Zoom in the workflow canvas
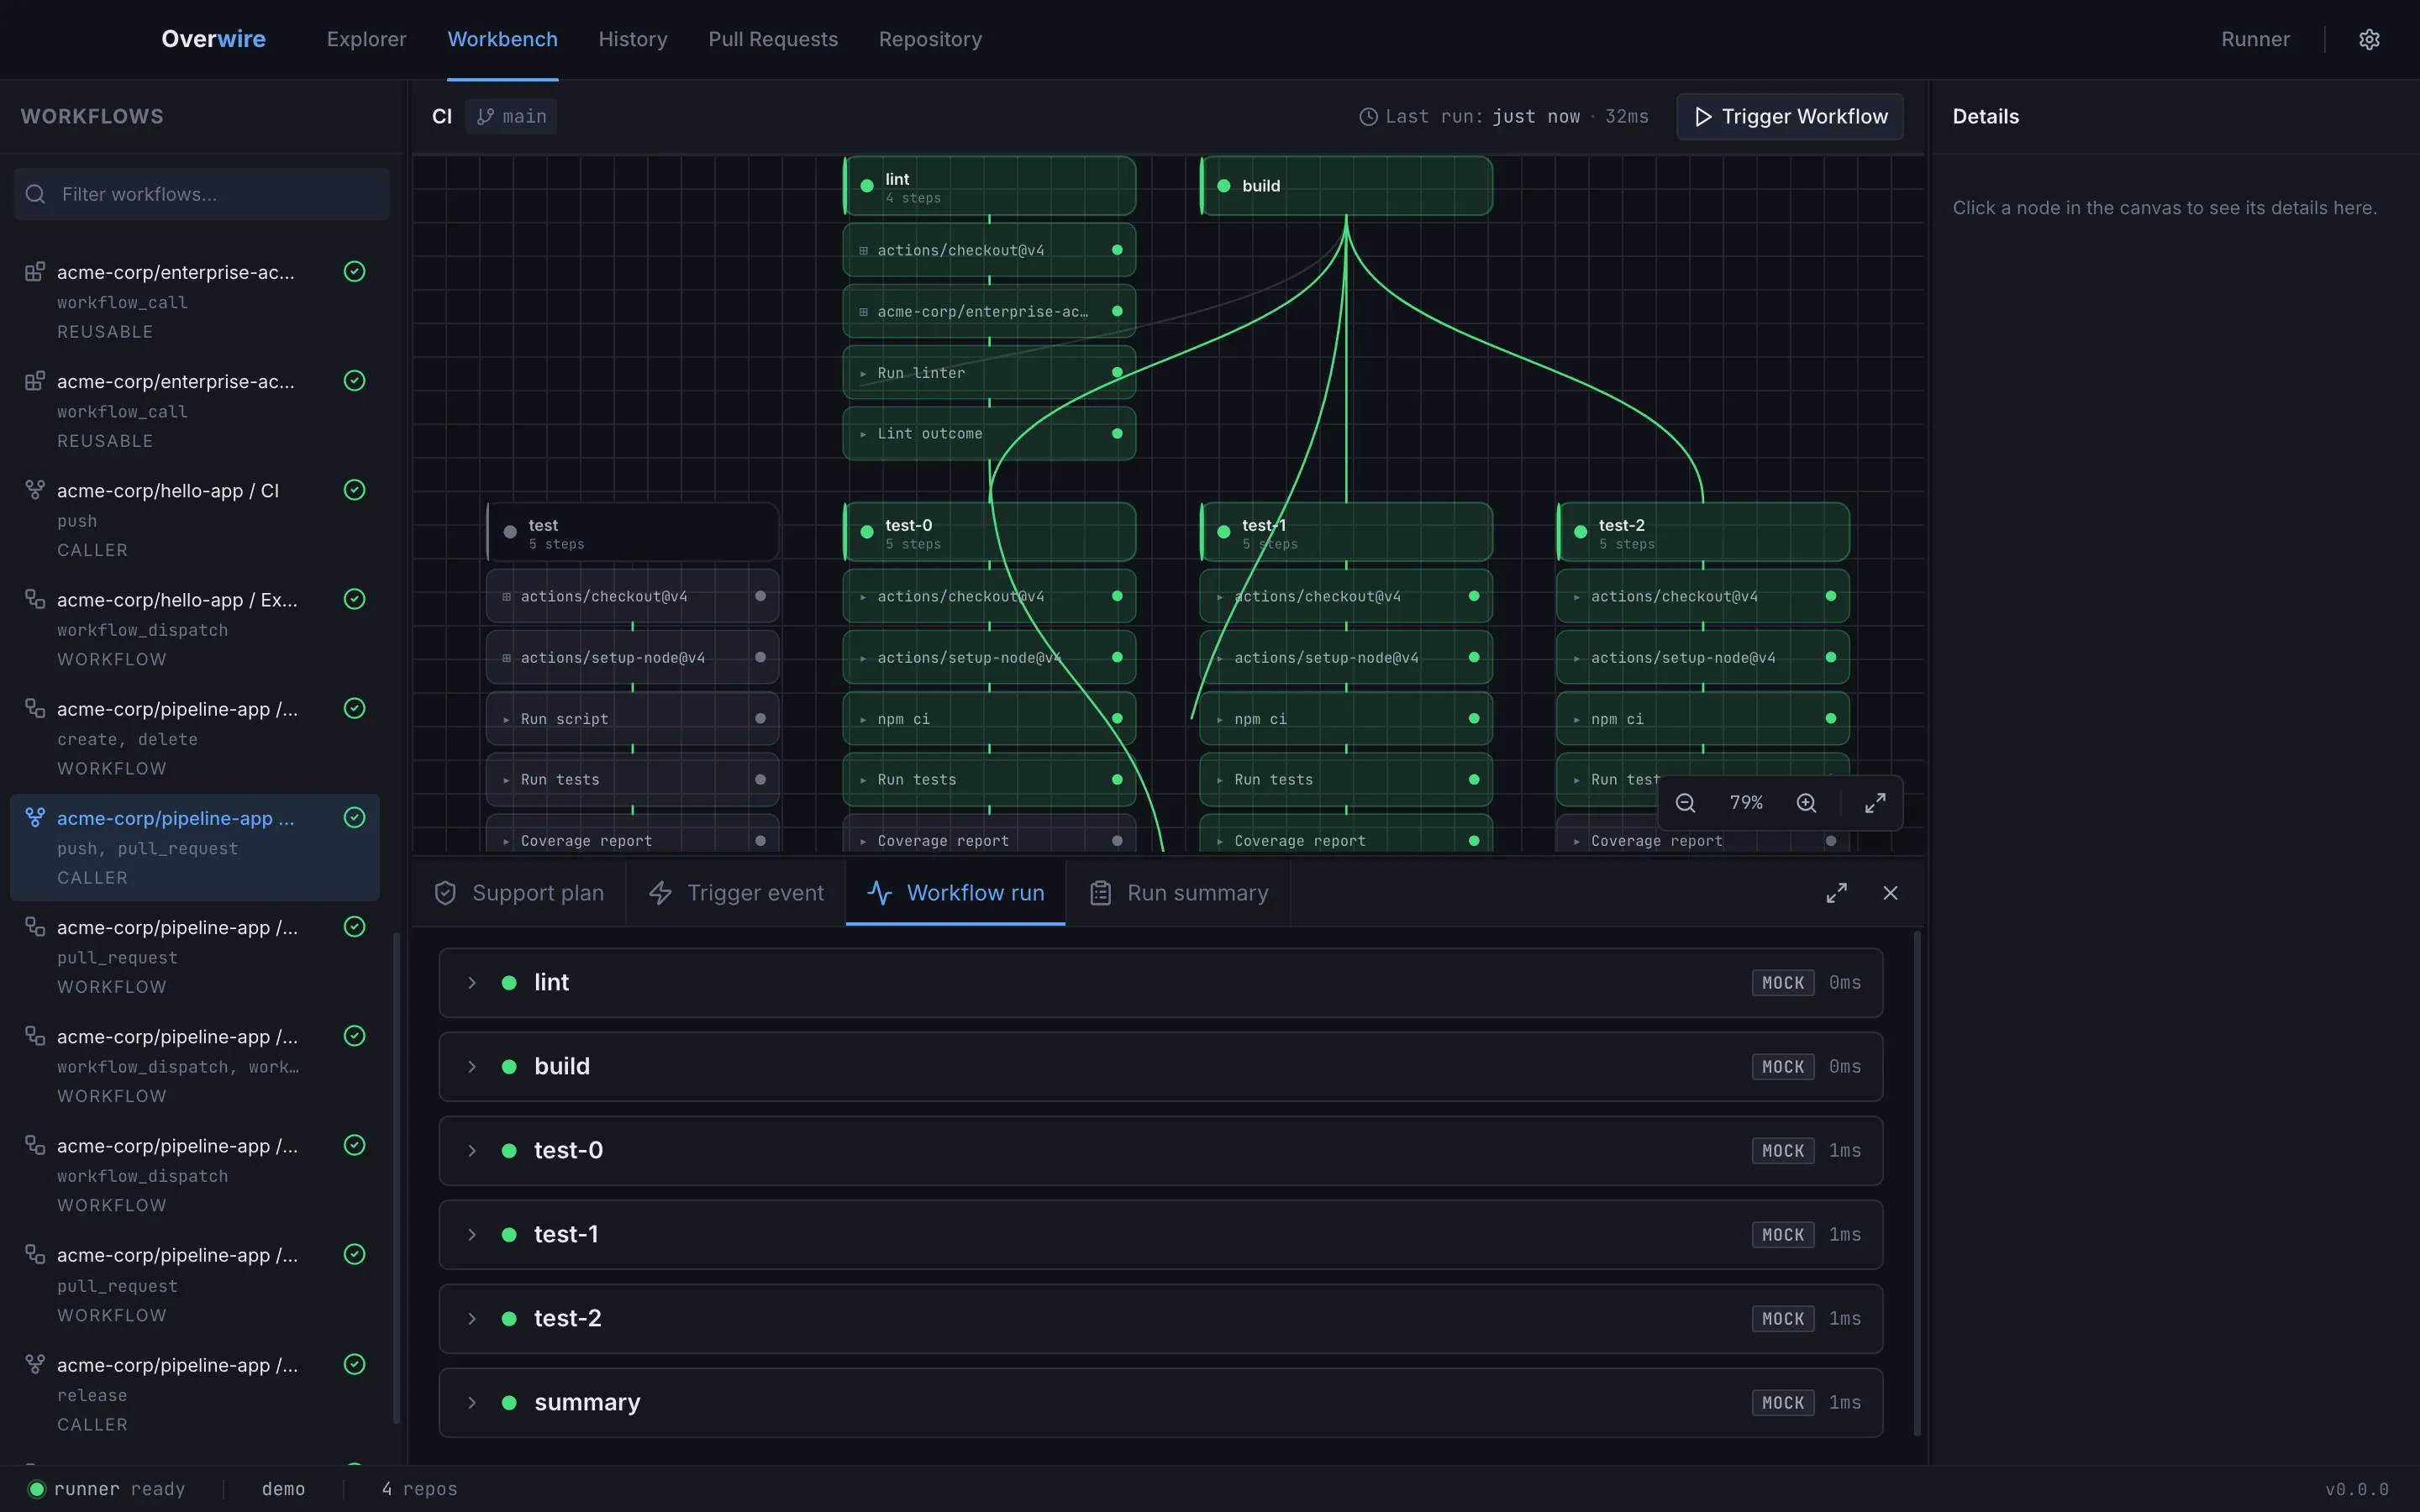The width and height of the screenshot is (2420, 1512). point(1806,803)
